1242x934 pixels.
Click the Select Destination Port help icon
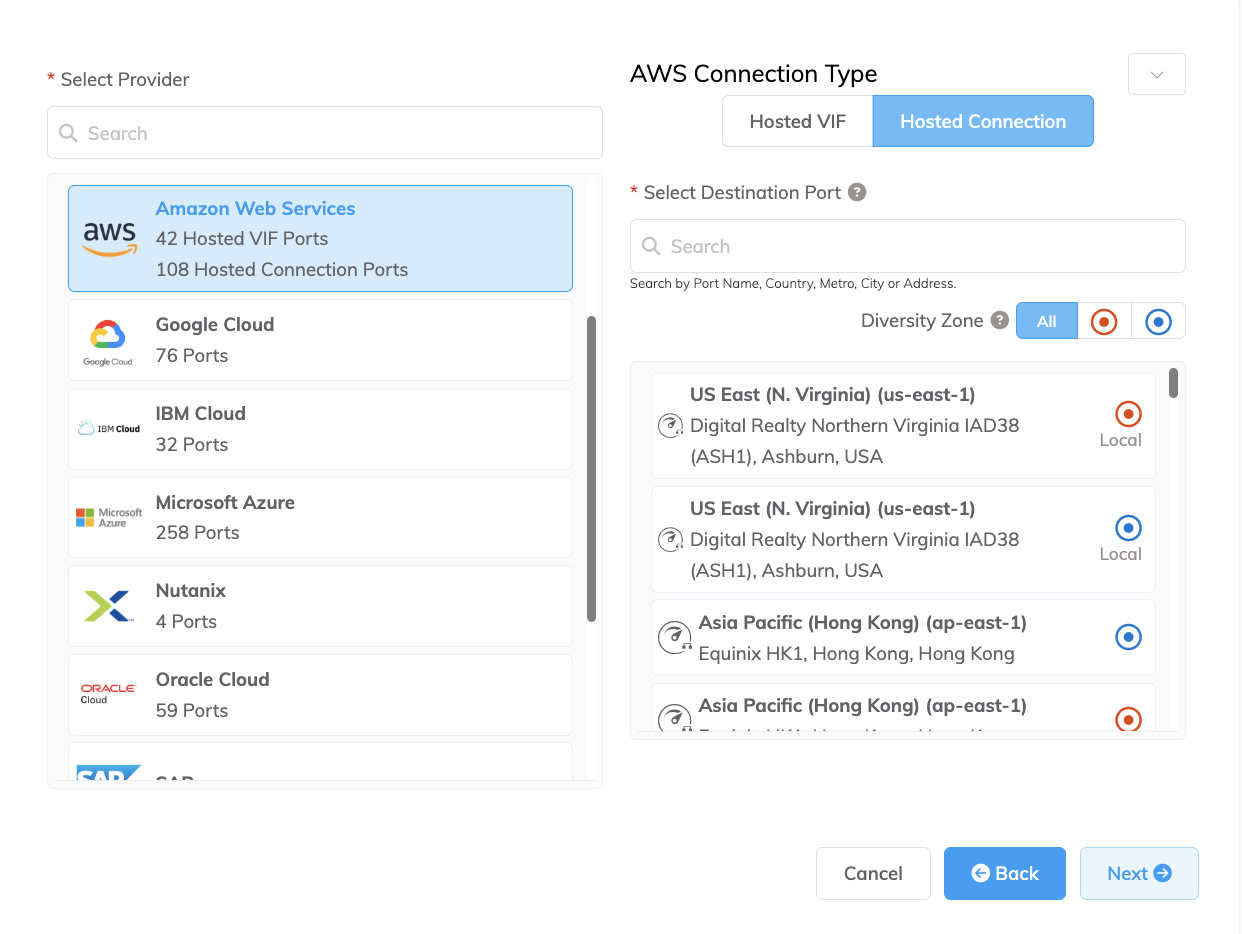click(857, 192)
